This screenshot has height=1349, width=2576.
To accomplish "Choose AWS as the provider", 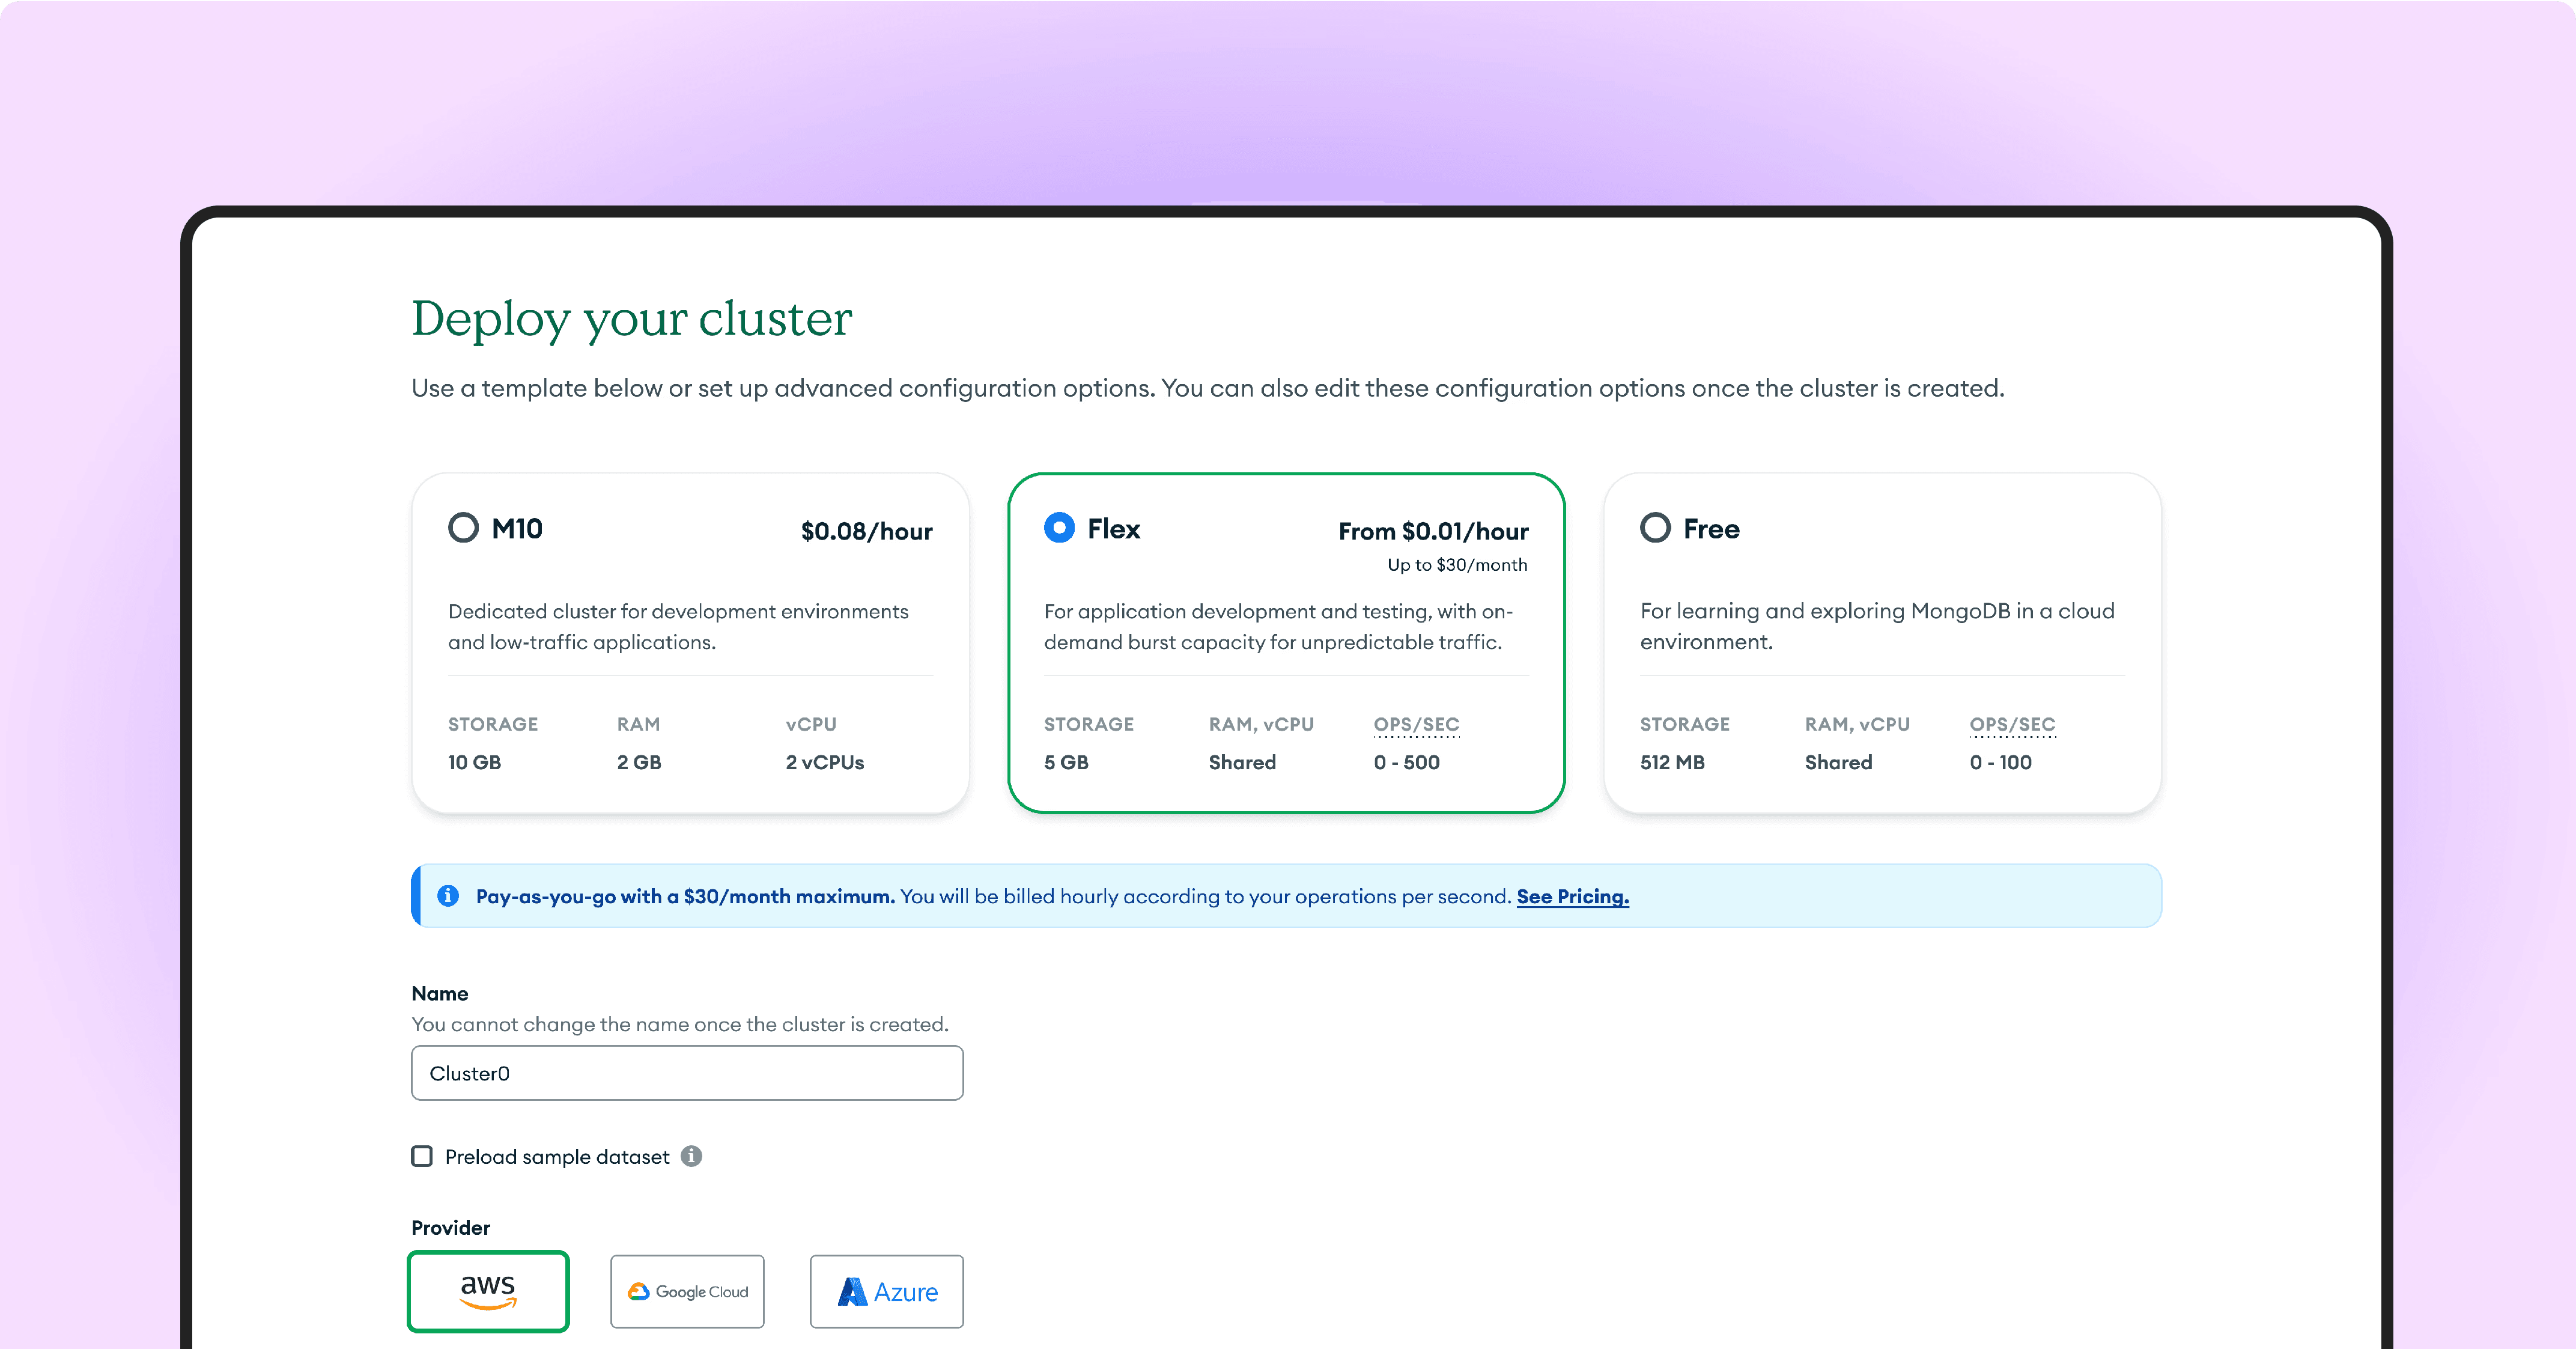I will pos(488,1291).
